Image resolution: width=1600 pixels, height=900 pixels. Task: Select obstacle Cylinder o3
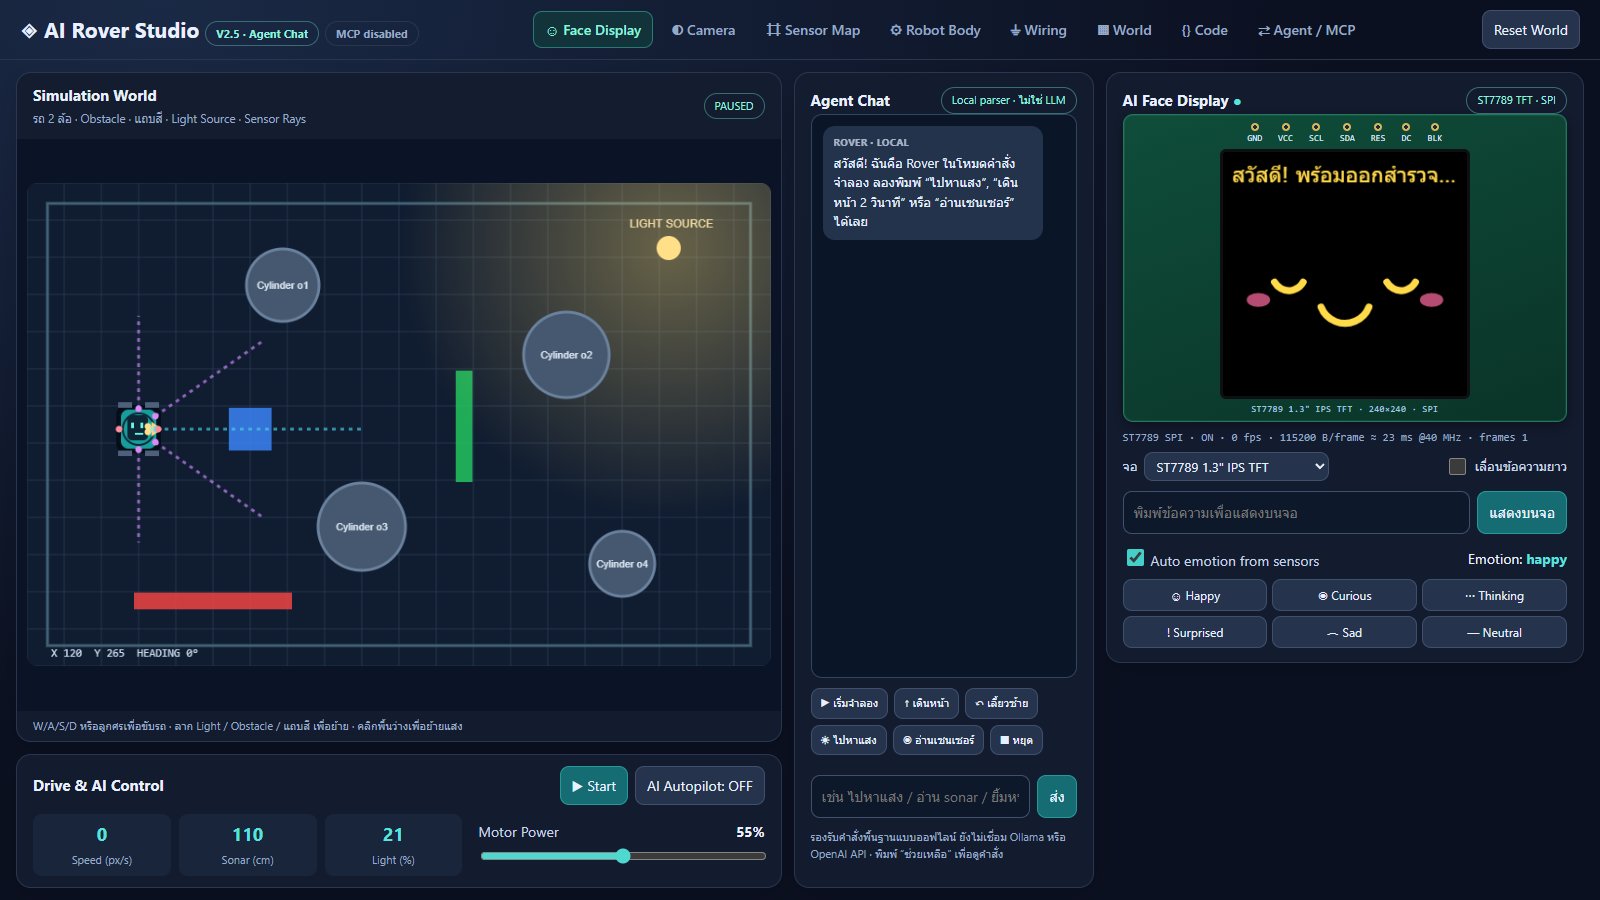[362, 527]
